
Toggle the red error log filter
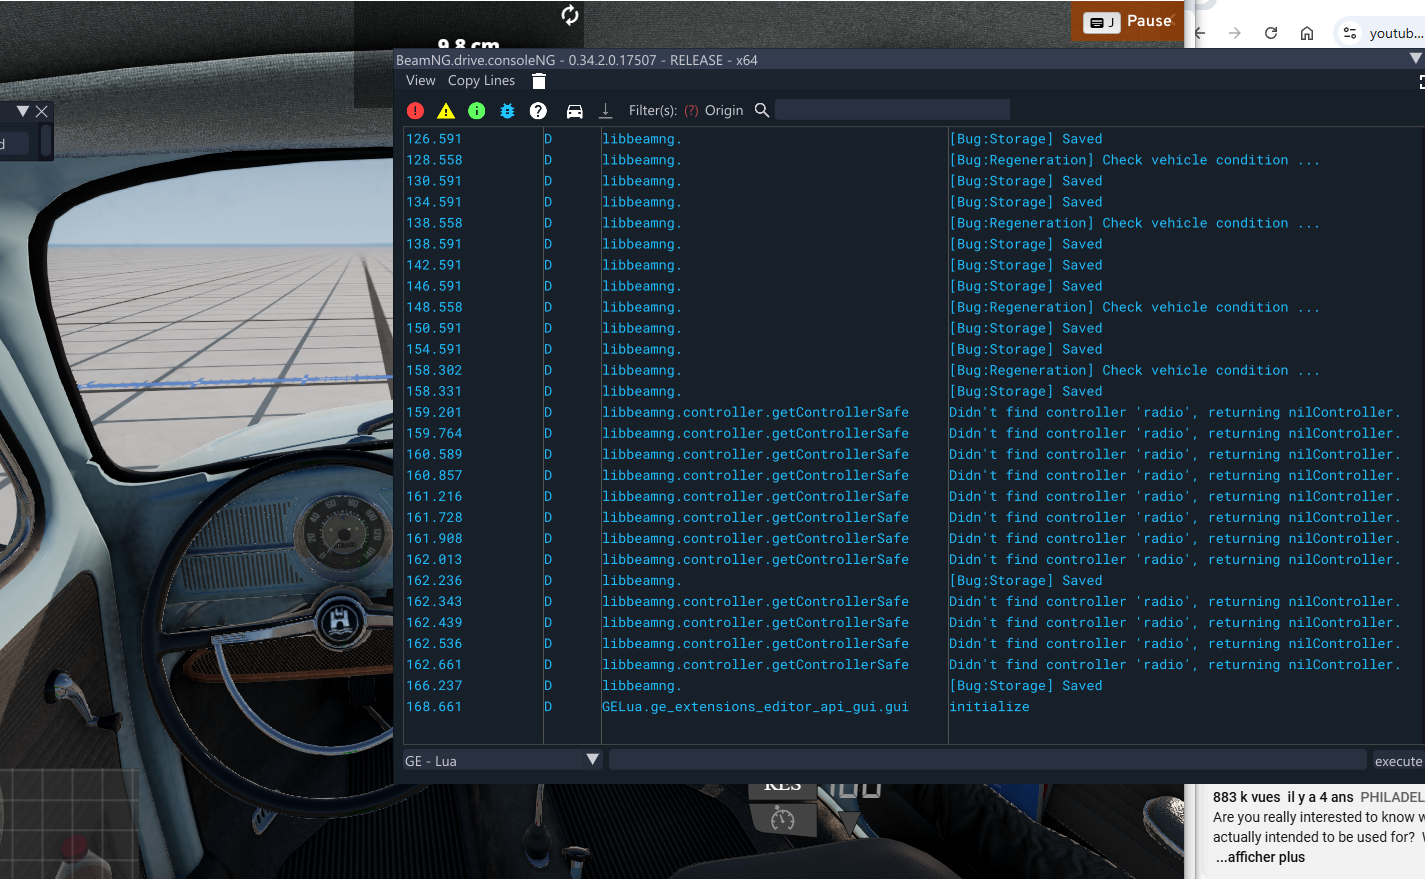coord(415,111)
